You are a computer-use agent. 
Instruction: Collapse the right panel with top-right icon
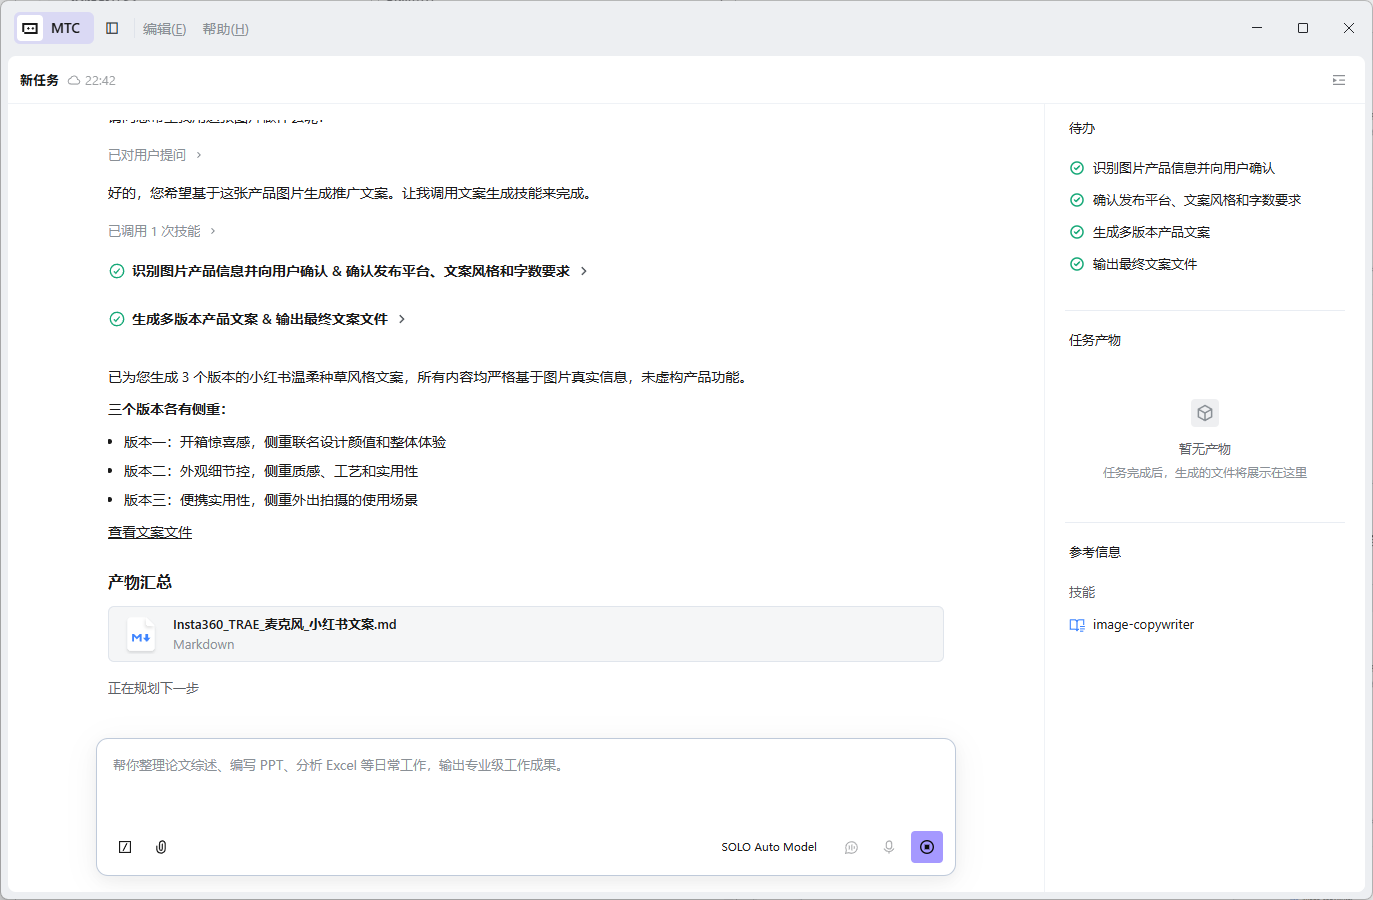coord(1339,80)
